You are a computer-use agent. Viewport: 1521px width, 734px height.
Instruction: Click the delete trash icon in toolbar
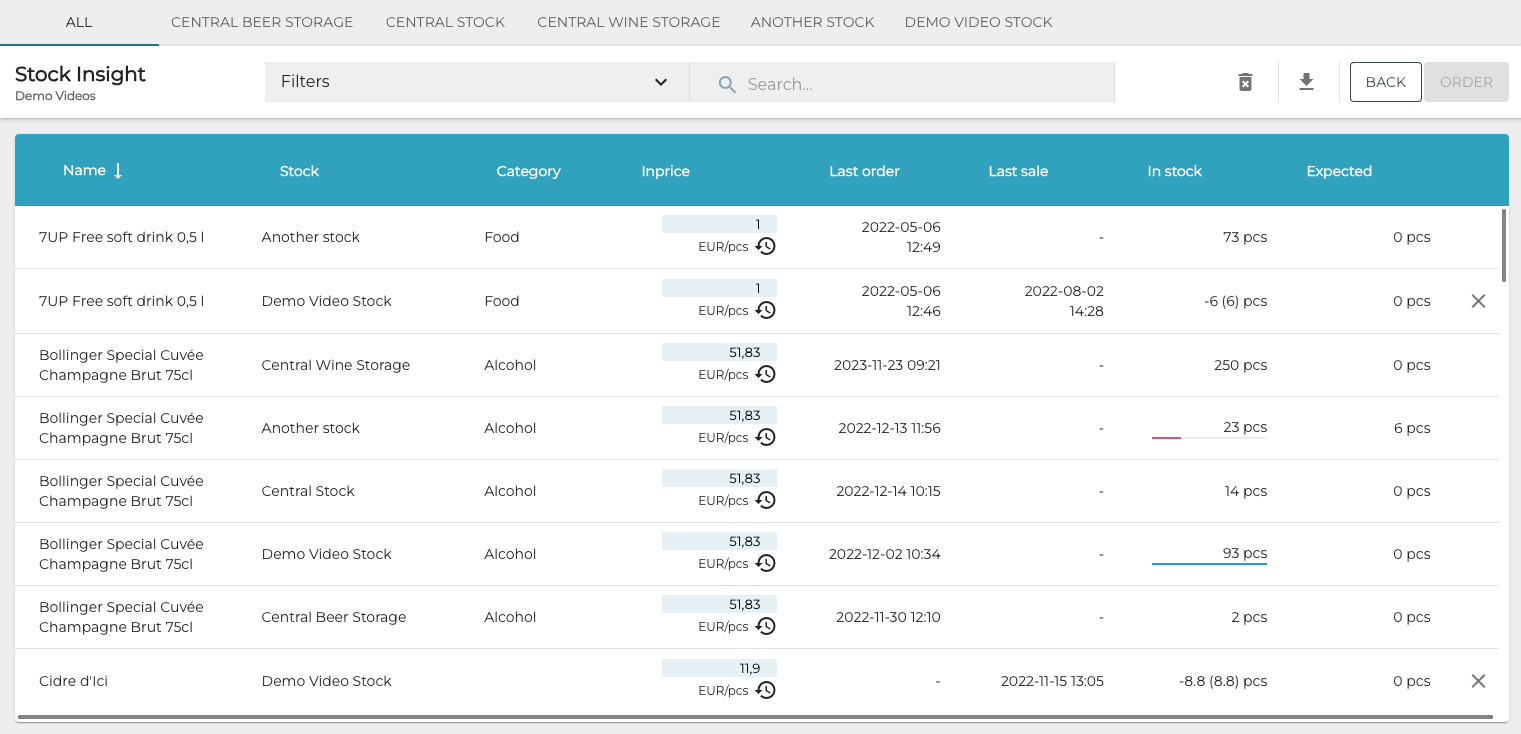tap(1245, 82)
